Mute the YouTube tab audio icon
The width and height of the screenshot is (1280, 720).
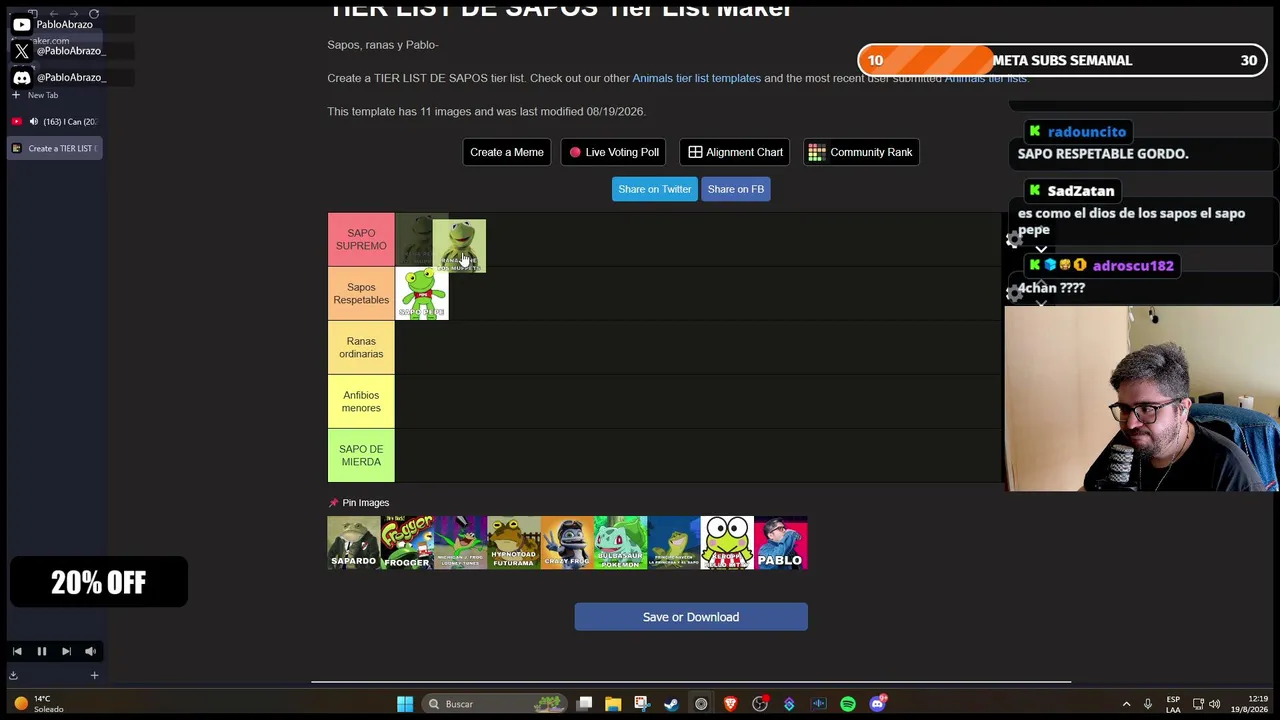tap(33, 122)
